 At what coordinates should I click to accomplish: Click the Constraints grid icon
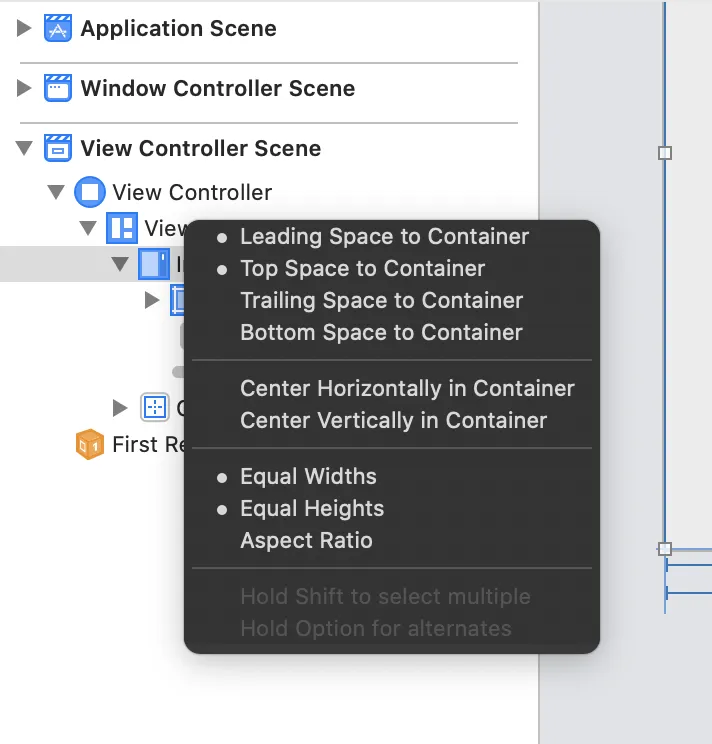[x=155, y=407]
